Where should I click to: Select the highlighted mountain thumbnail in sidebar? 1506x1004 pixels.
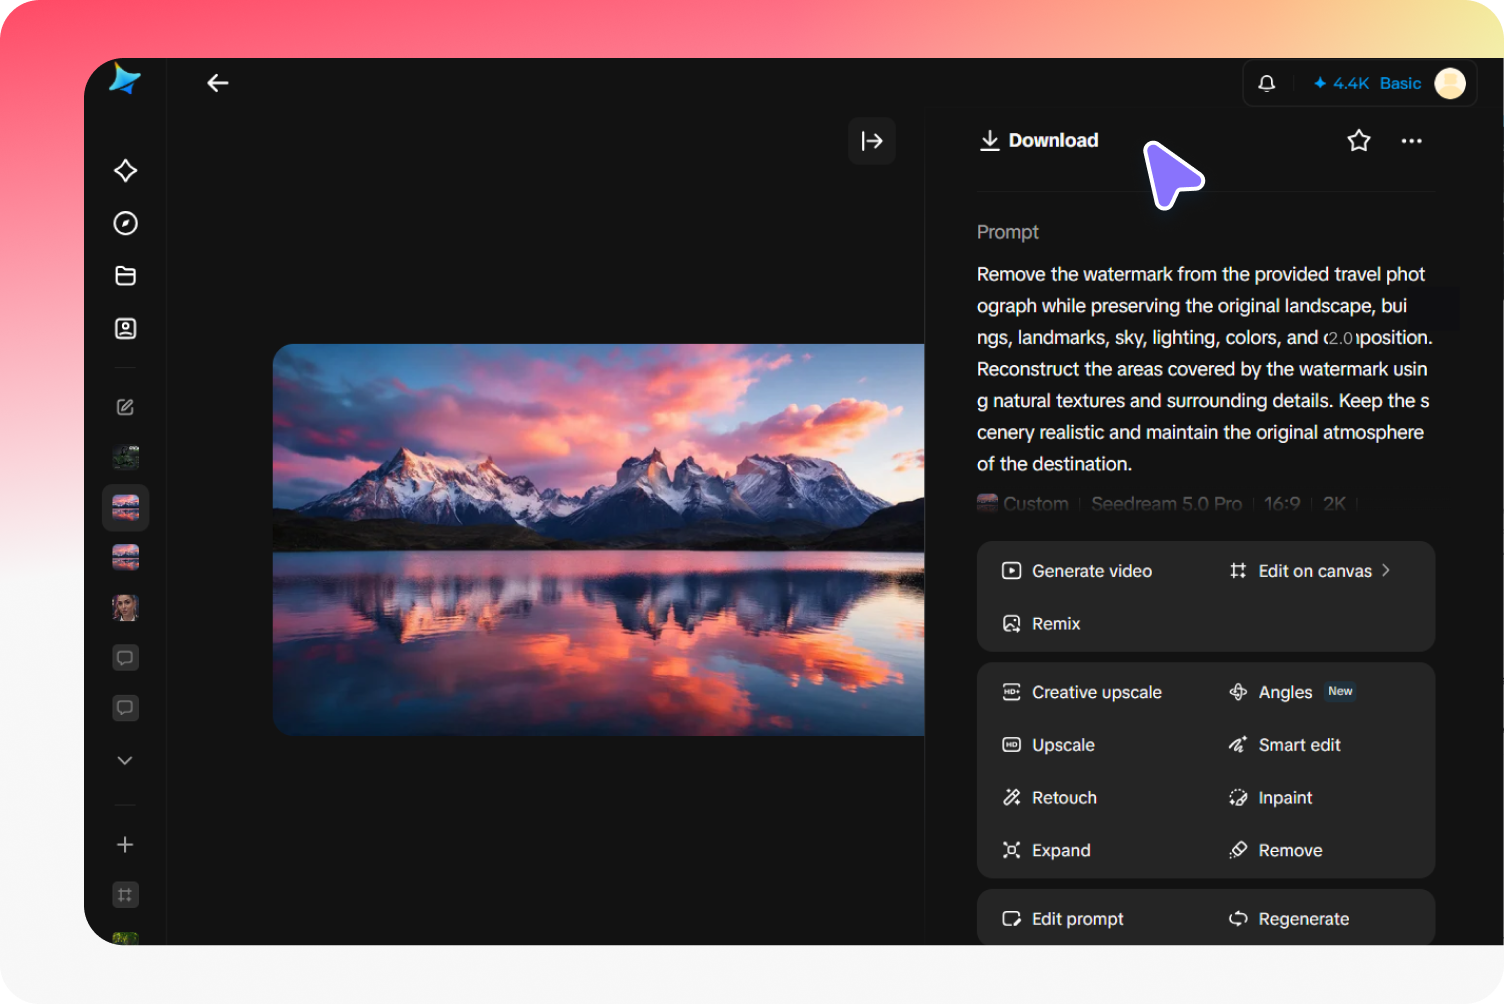[126, 508]
